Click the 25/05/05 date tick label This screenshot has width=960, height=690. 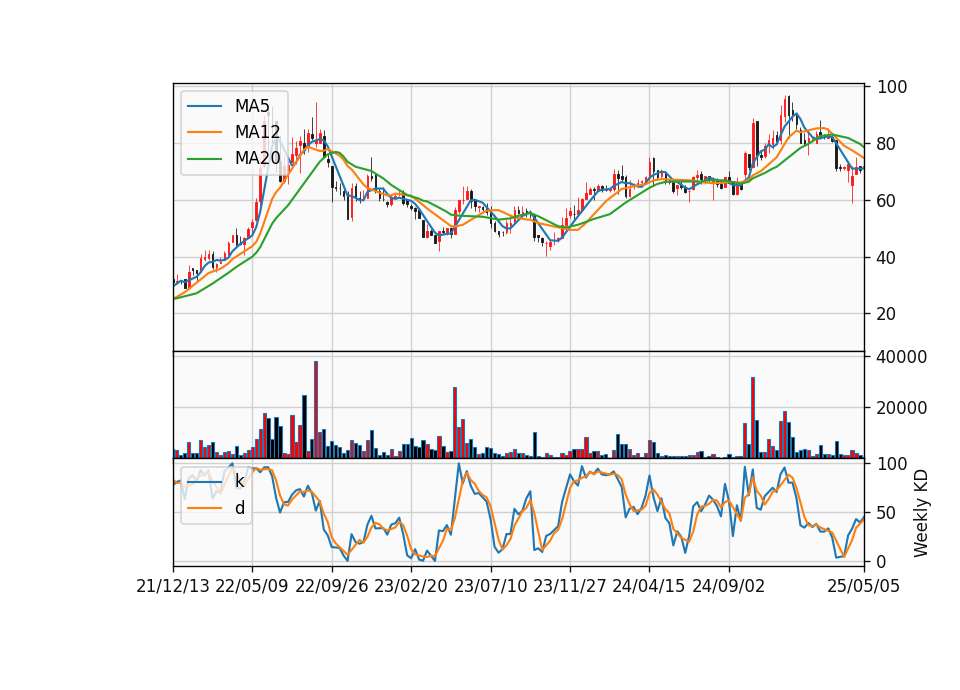[x=864, y=587]
